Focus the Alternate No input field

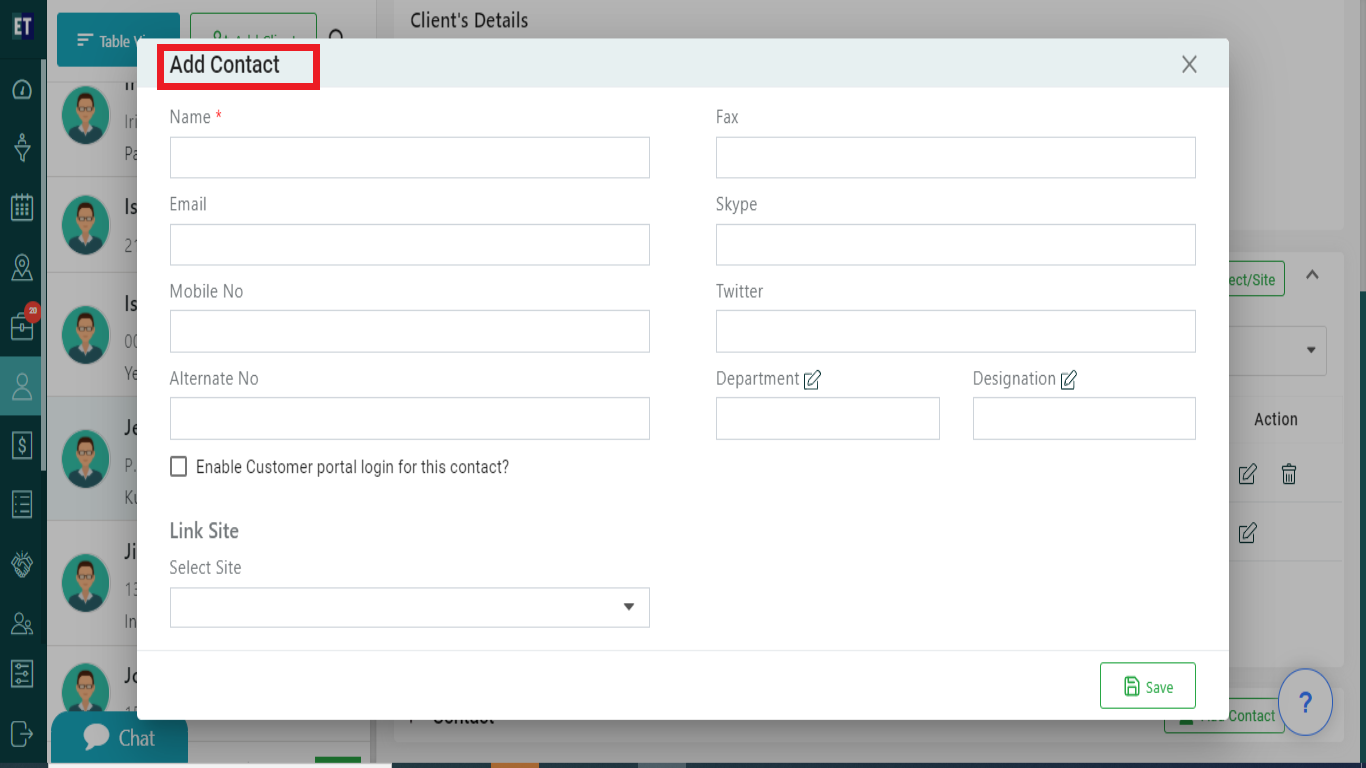(410, 418)
